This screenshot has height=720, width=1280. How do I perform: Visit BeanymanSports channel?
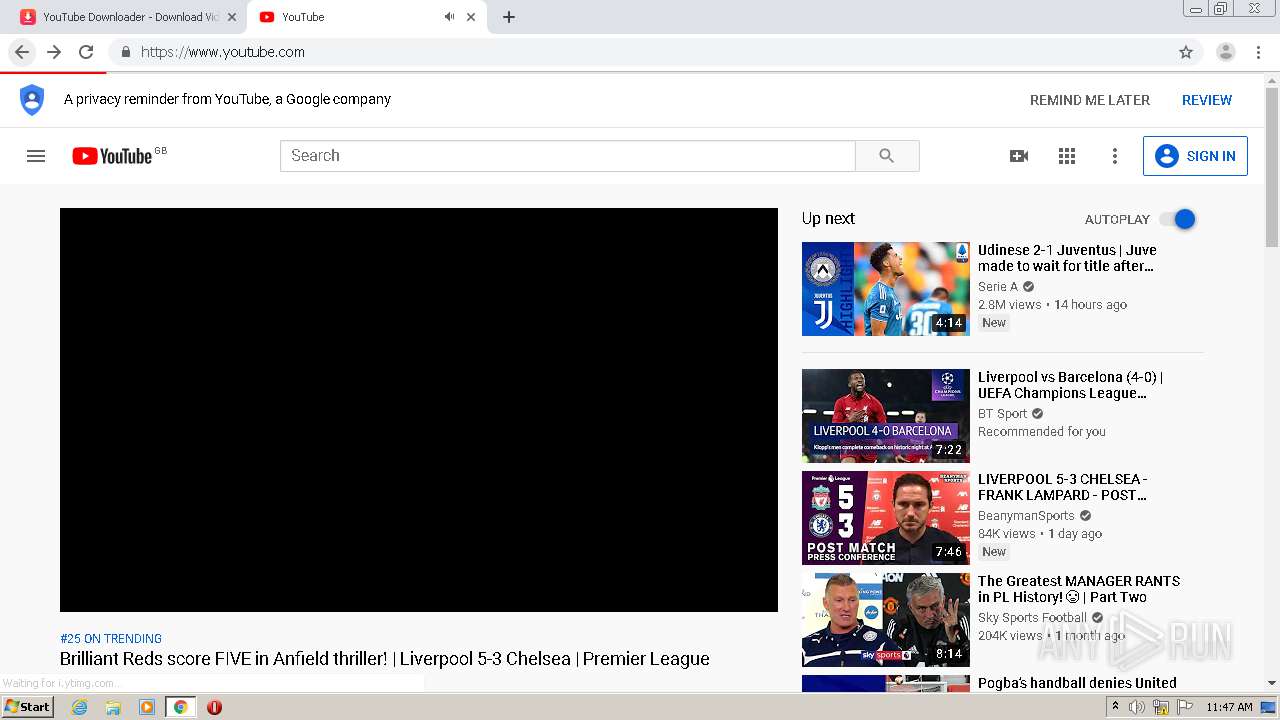click(x=1026, y=515)
